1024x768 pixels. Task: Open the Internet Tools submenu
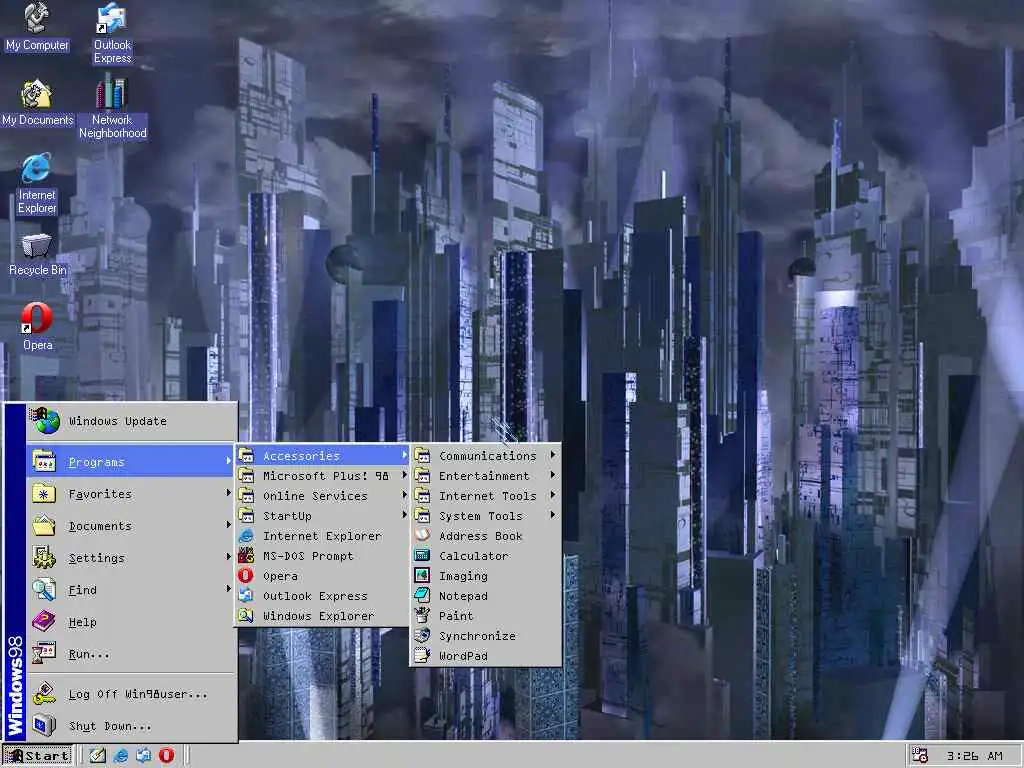[x=485, y=496]
